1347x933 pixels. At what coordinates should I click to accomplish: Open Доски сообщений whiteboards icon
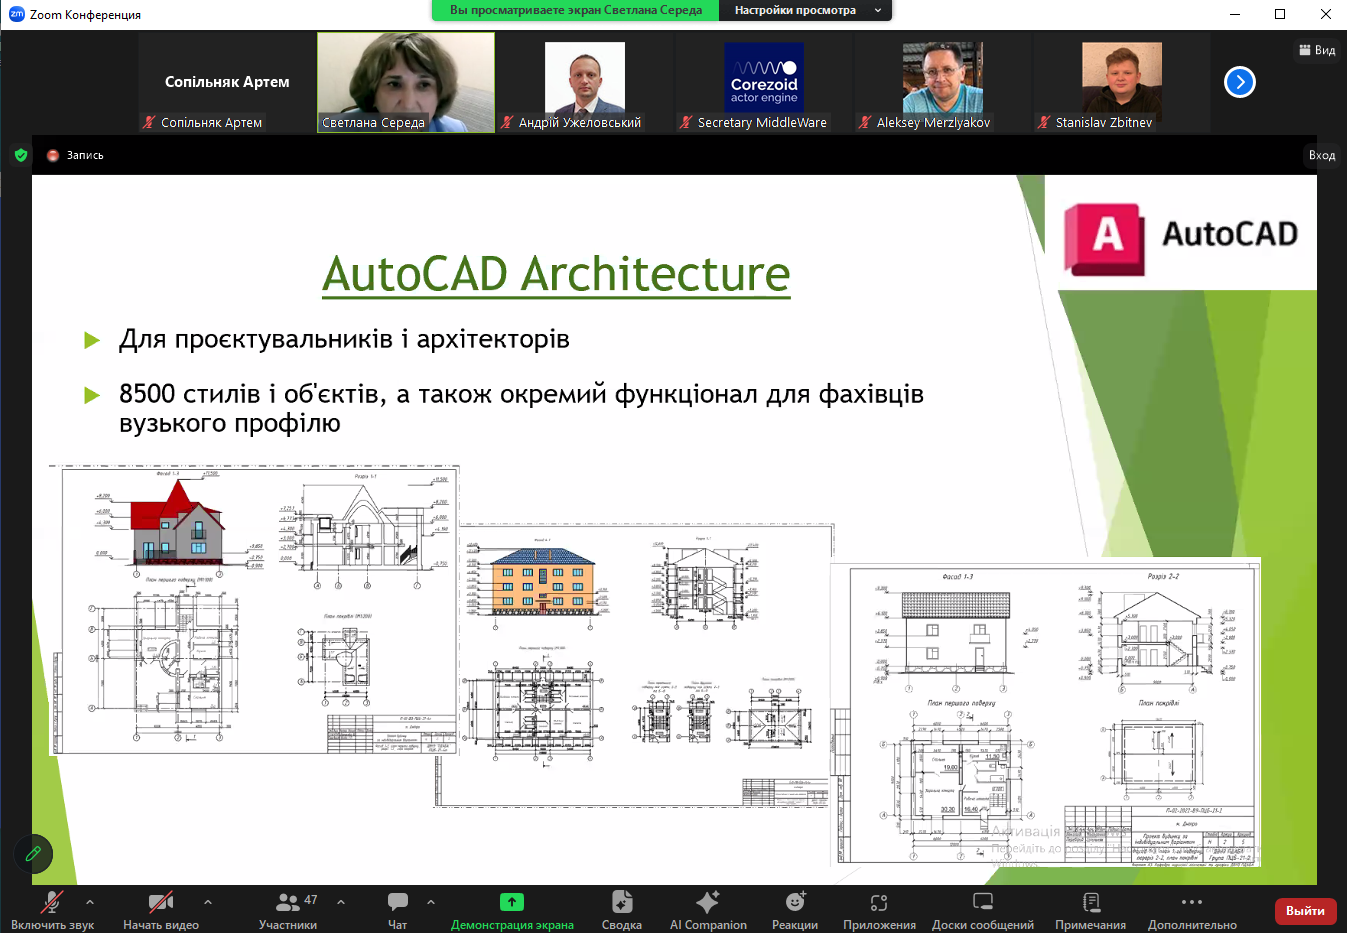click(x=983, y=902)
